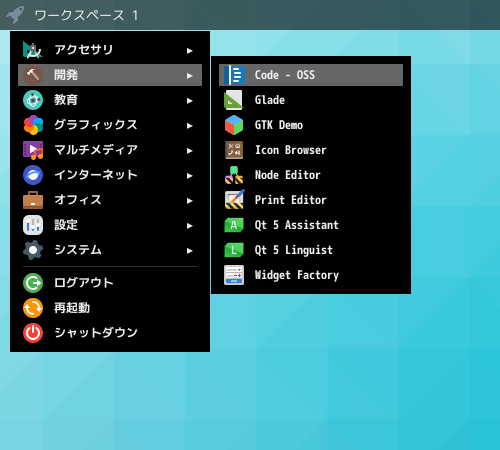Click the green ログアウト icon
Screen dimensions: 500x450
tap(33, 283)
